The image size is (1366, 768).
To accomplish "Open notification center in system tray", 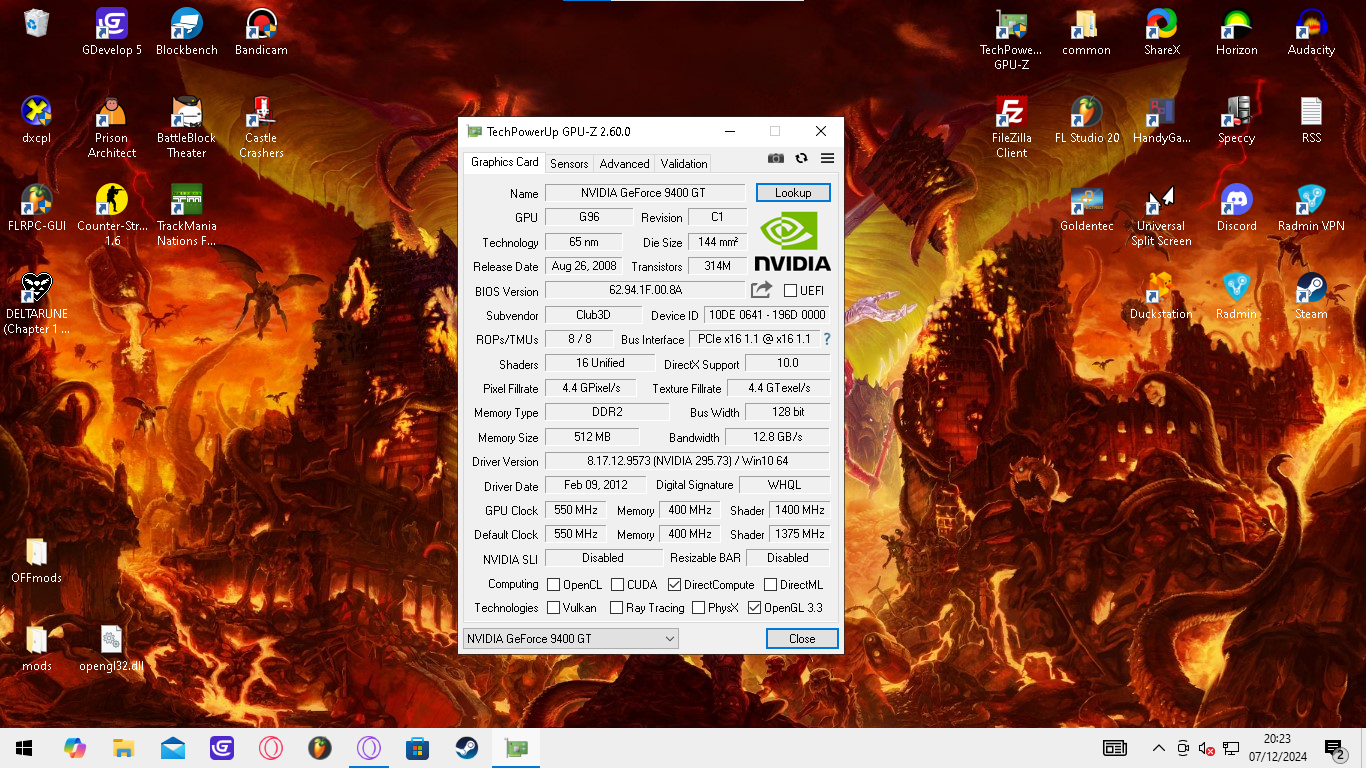I will click(x=1334, y=748).
